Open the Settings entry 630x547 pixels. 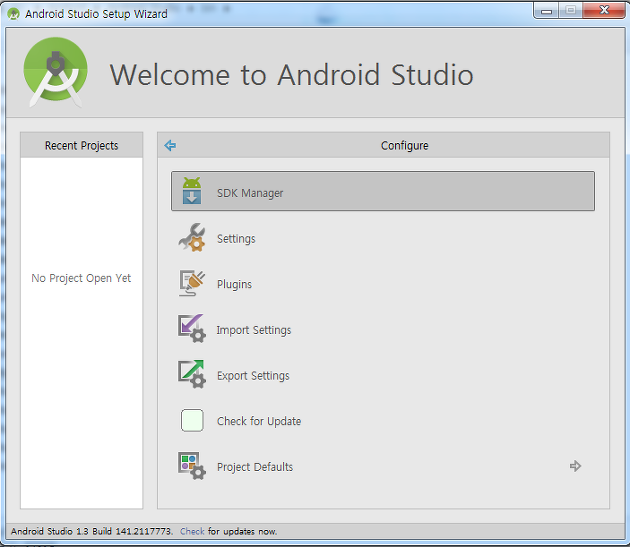pos(383,238)
